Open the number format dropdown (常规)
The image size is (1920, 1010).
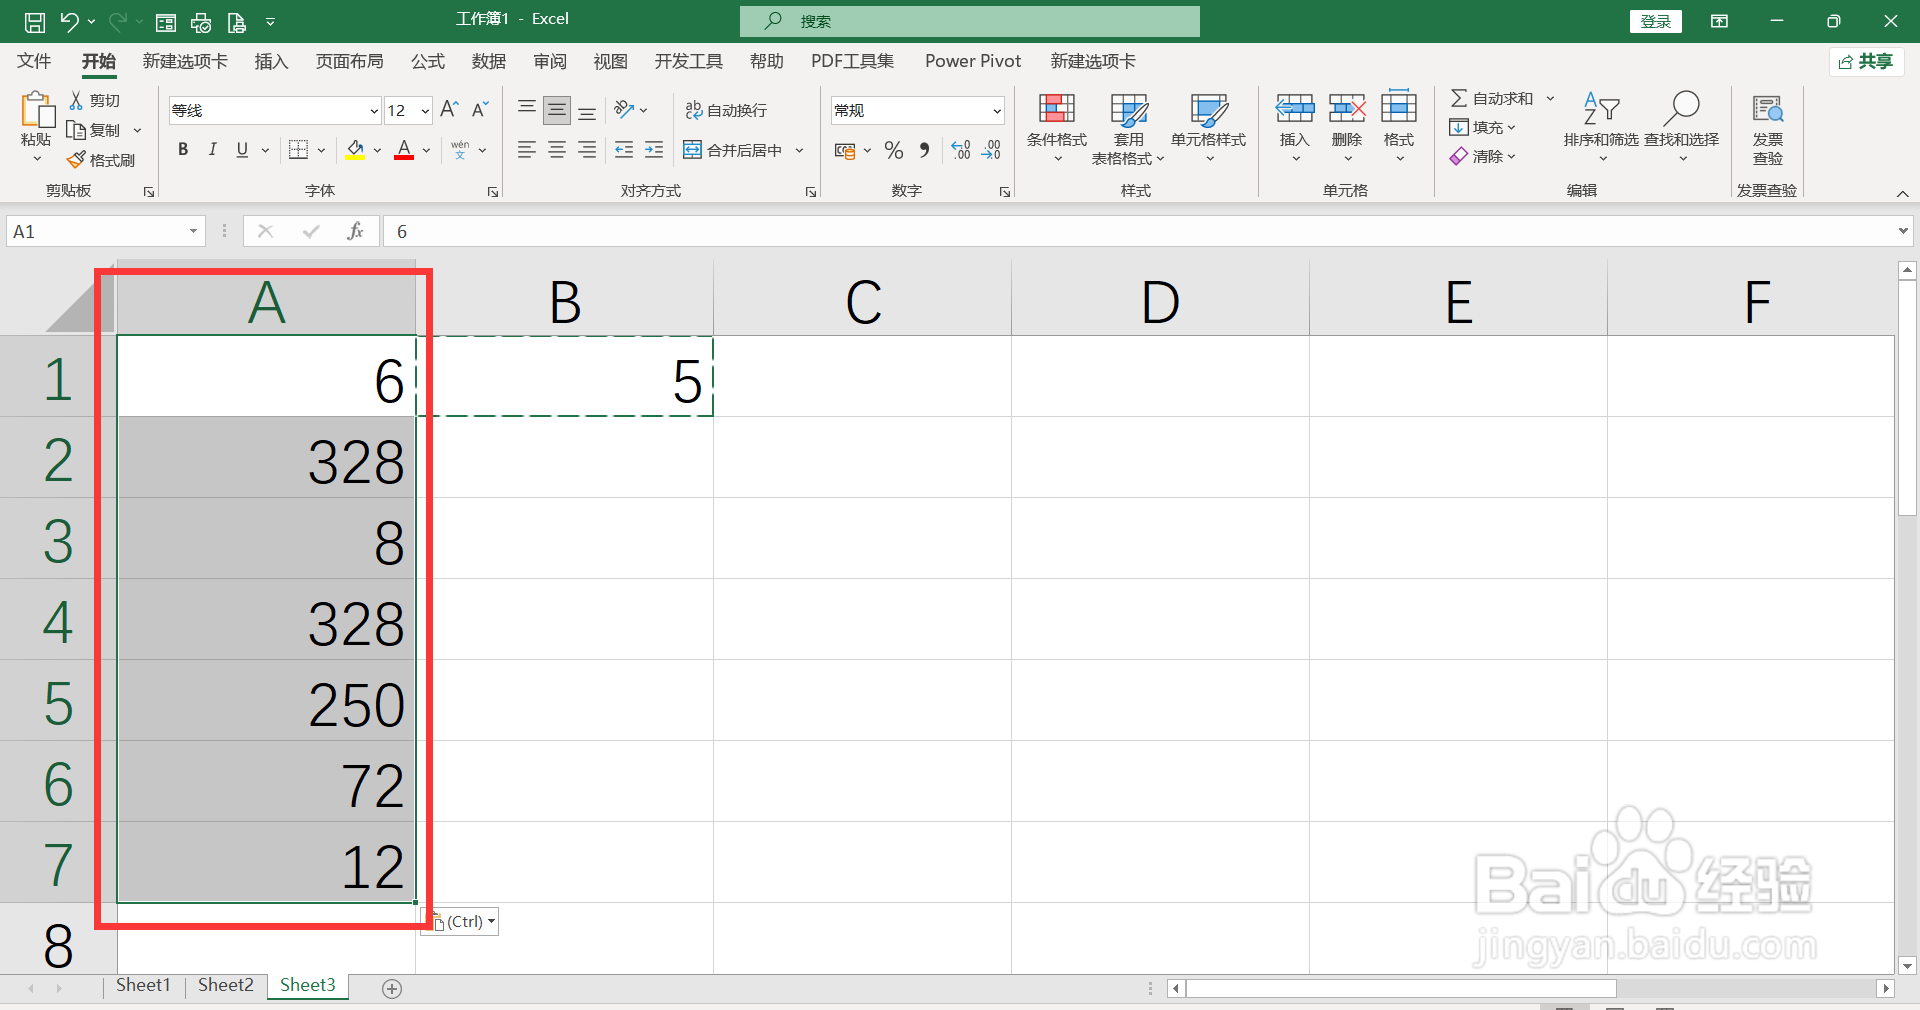pos(997,111)
